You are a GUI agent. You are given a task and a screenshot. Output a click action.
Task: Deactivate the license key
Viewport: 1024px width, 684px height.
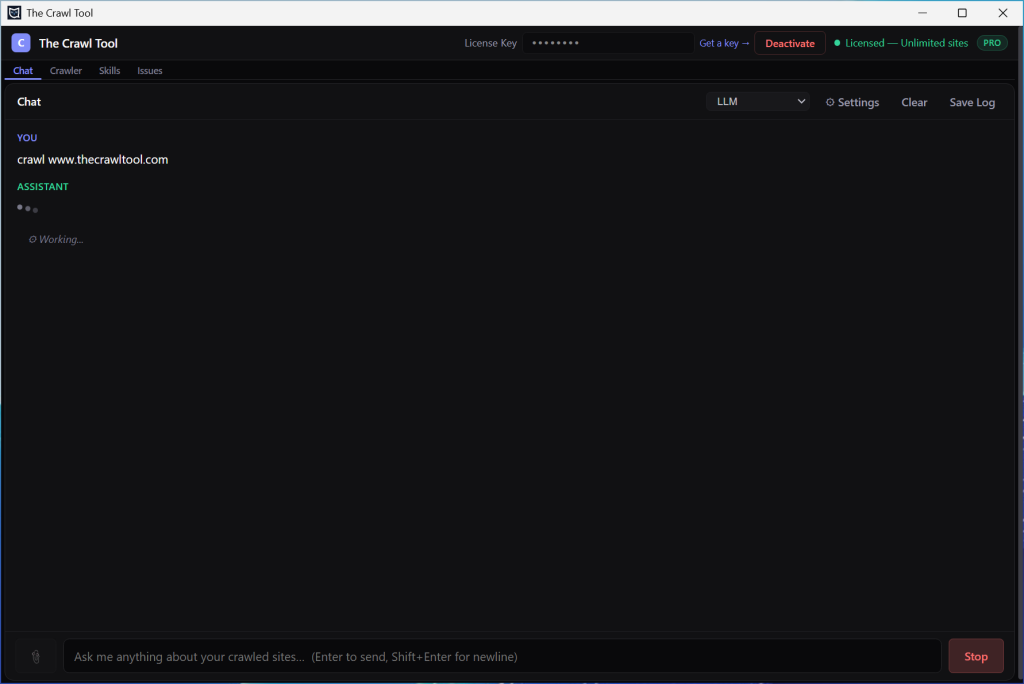pos(790,43)
